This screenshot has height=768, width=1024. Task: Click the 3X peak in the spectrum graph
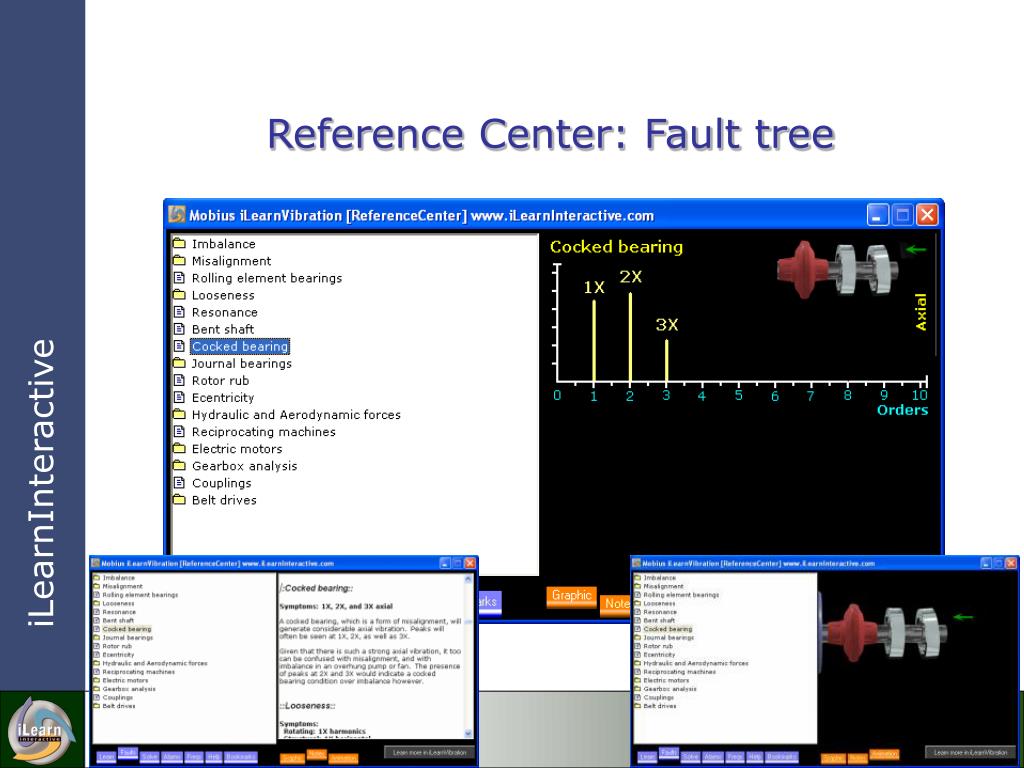(x=666, y=360)
